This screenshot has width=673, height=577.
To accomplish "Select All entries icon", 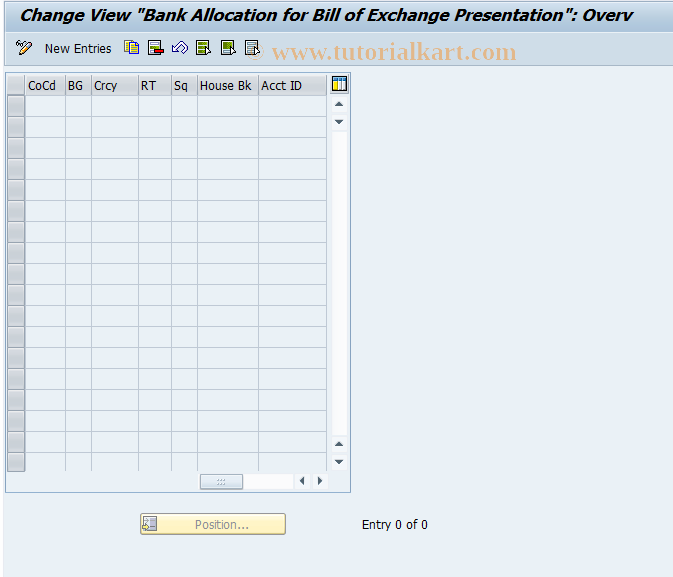I will click(x=203, y=48).
